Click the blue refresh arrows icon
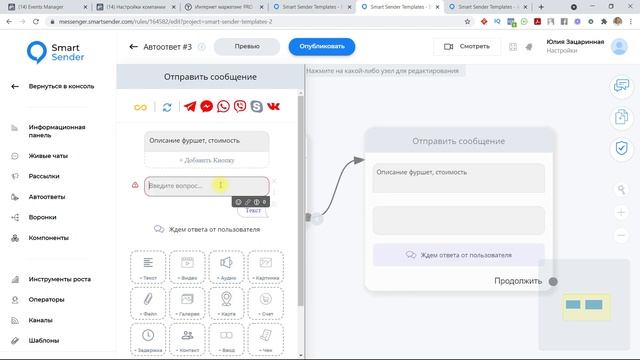 pos(167,107)
